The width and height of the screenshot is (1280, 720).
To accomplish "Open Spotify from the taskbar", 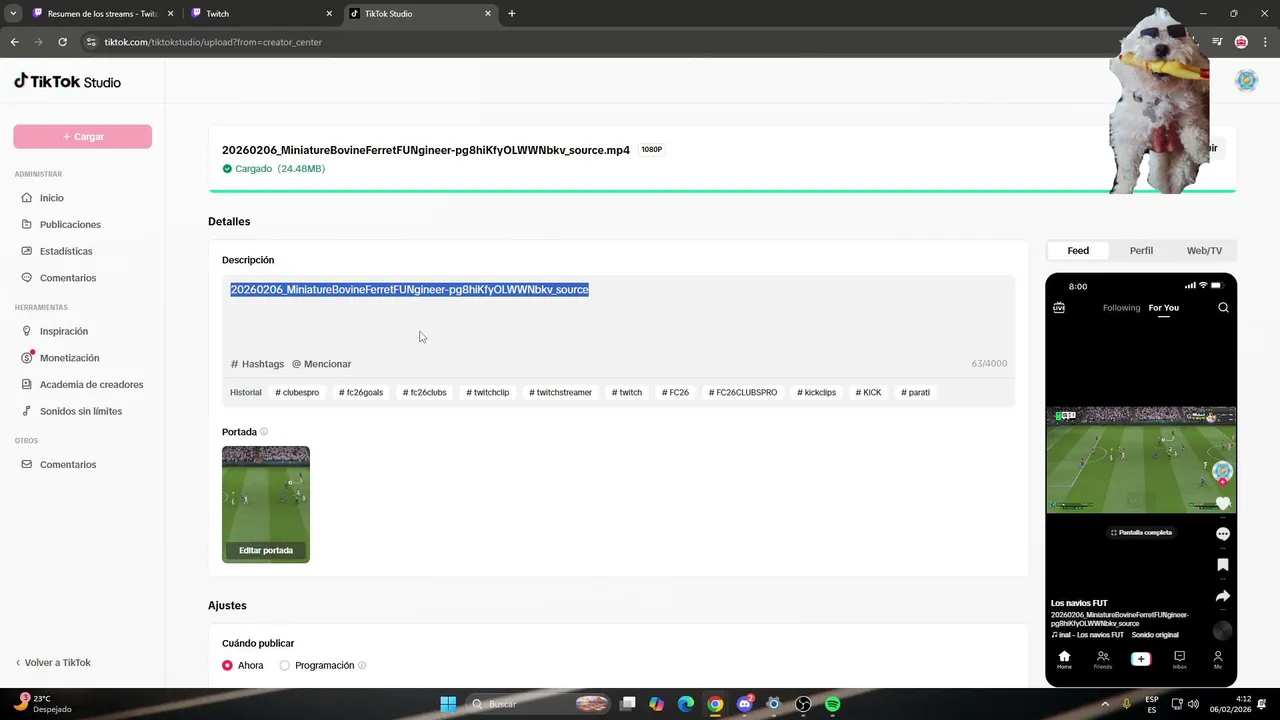I will pos(833,704).
